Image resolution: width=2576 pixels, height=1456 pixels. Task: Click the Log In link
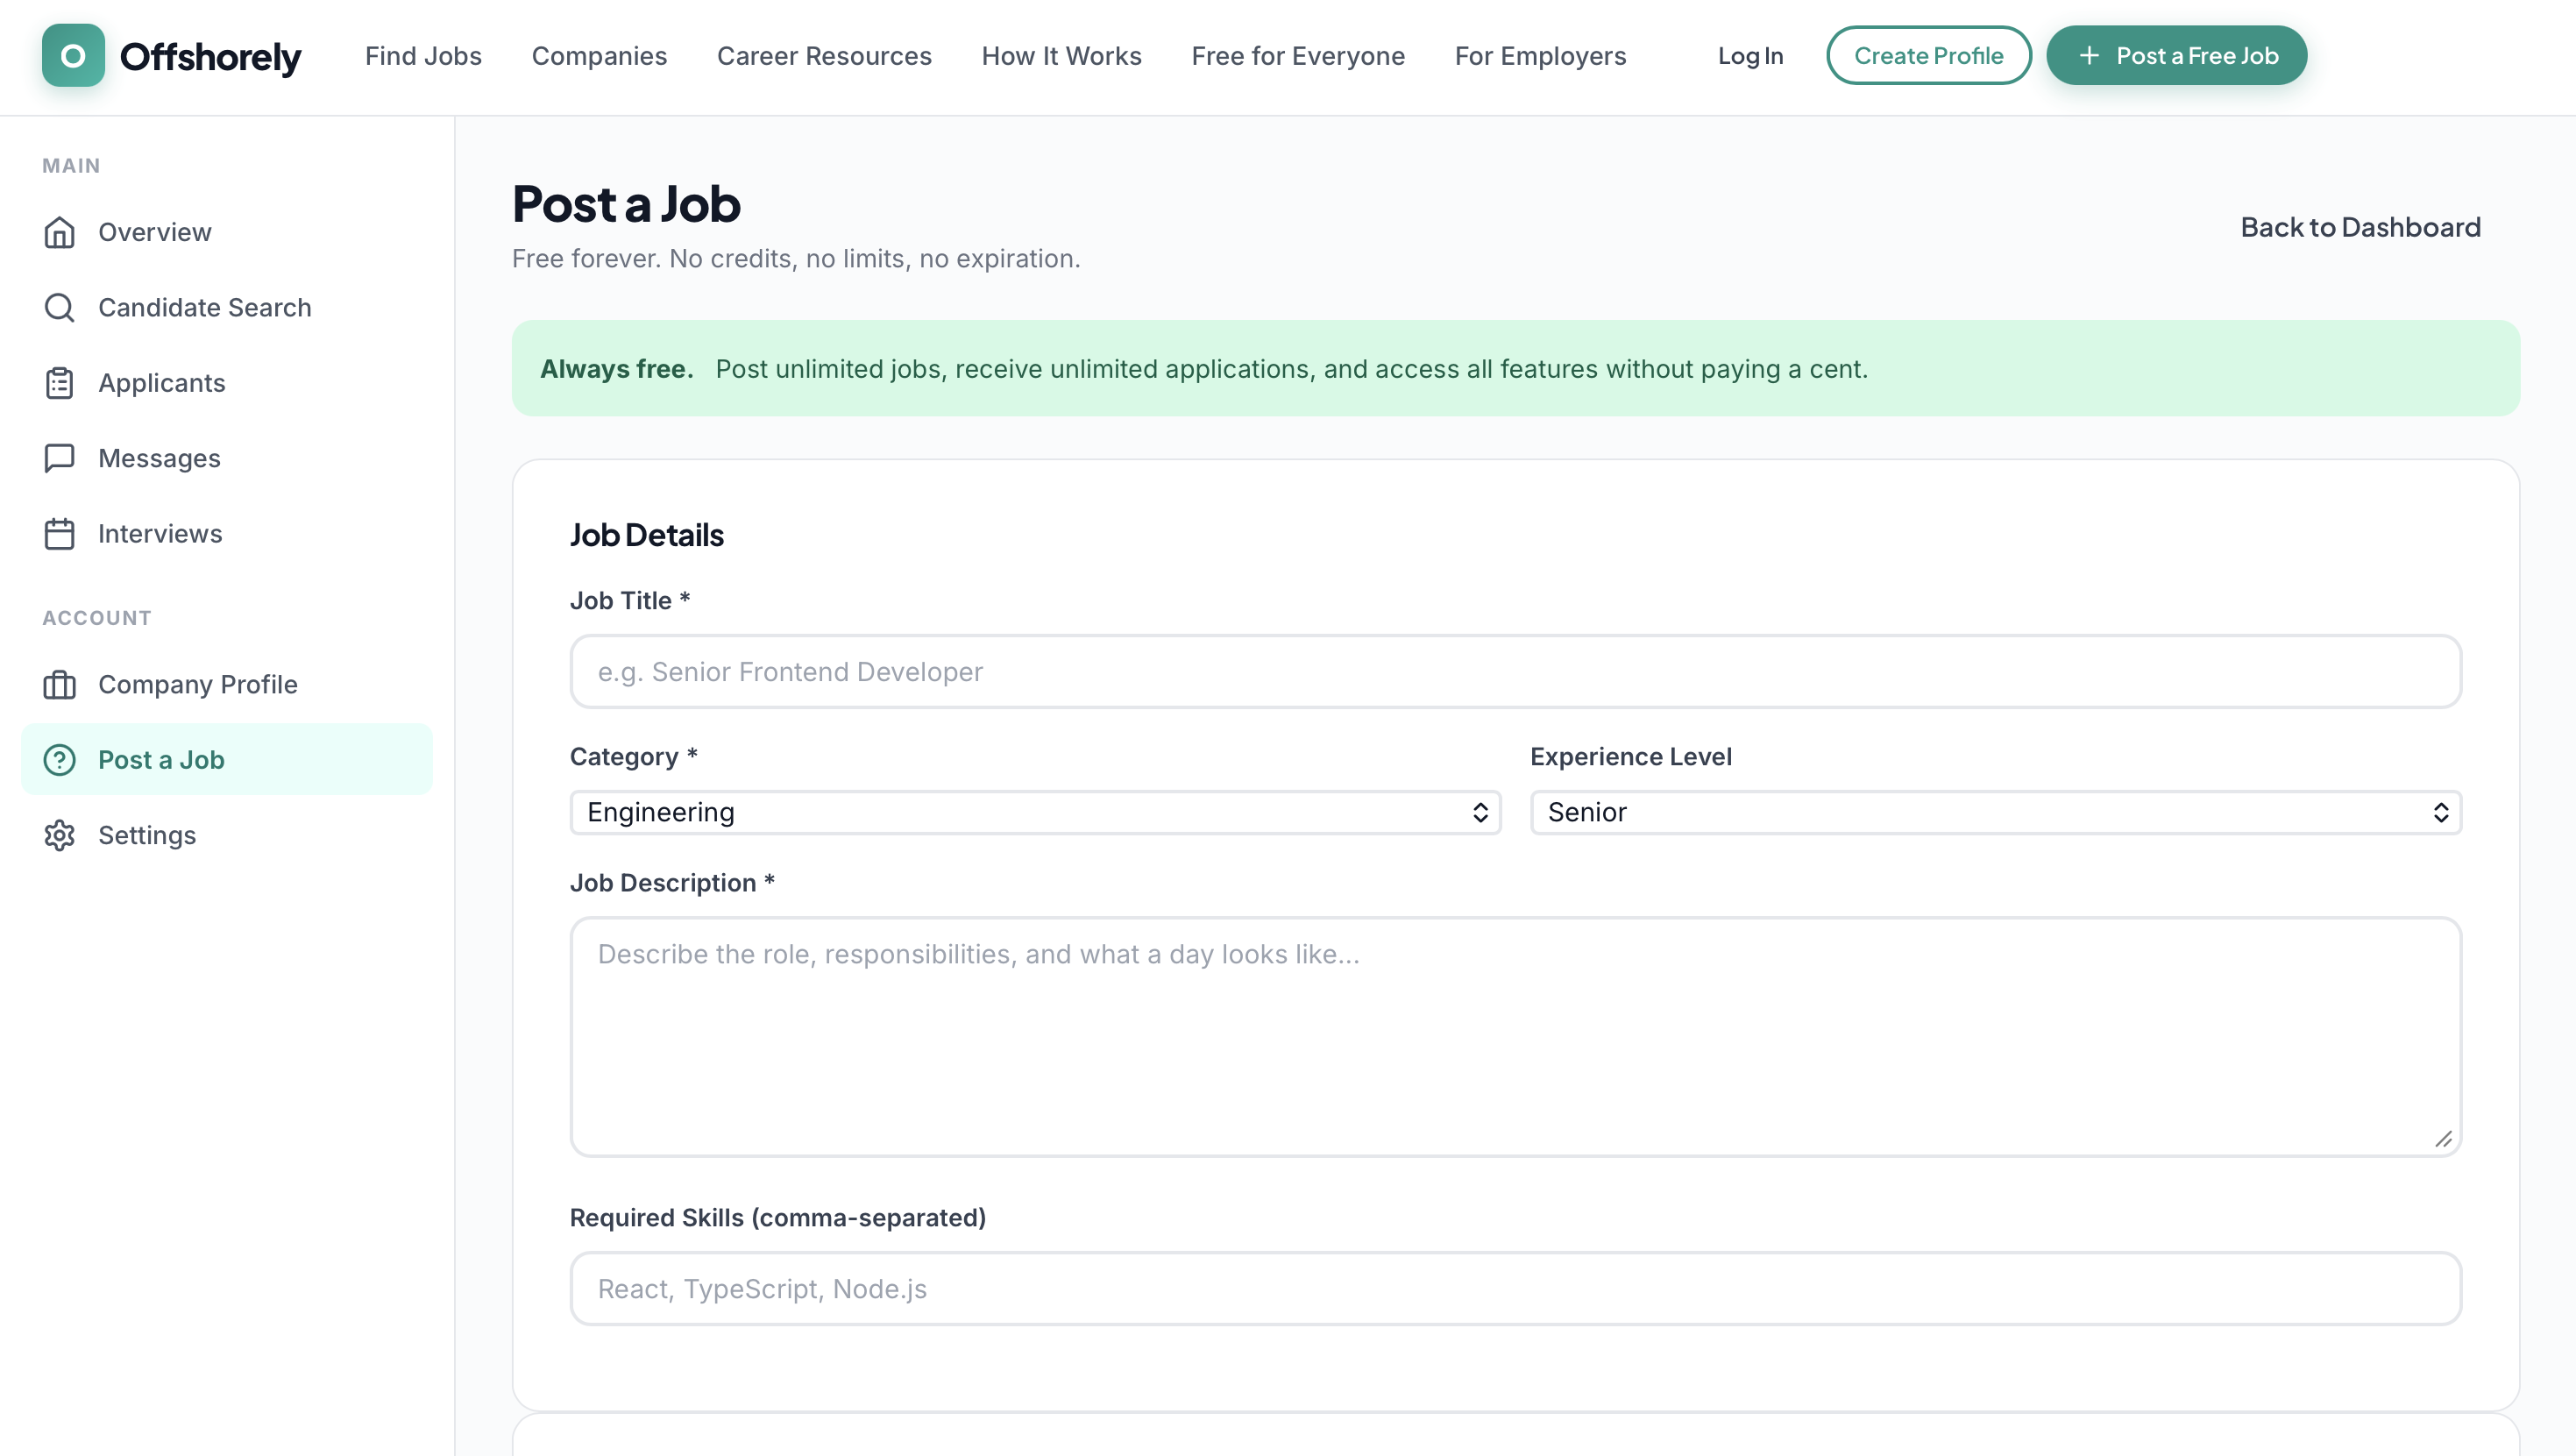[1750, 56]
